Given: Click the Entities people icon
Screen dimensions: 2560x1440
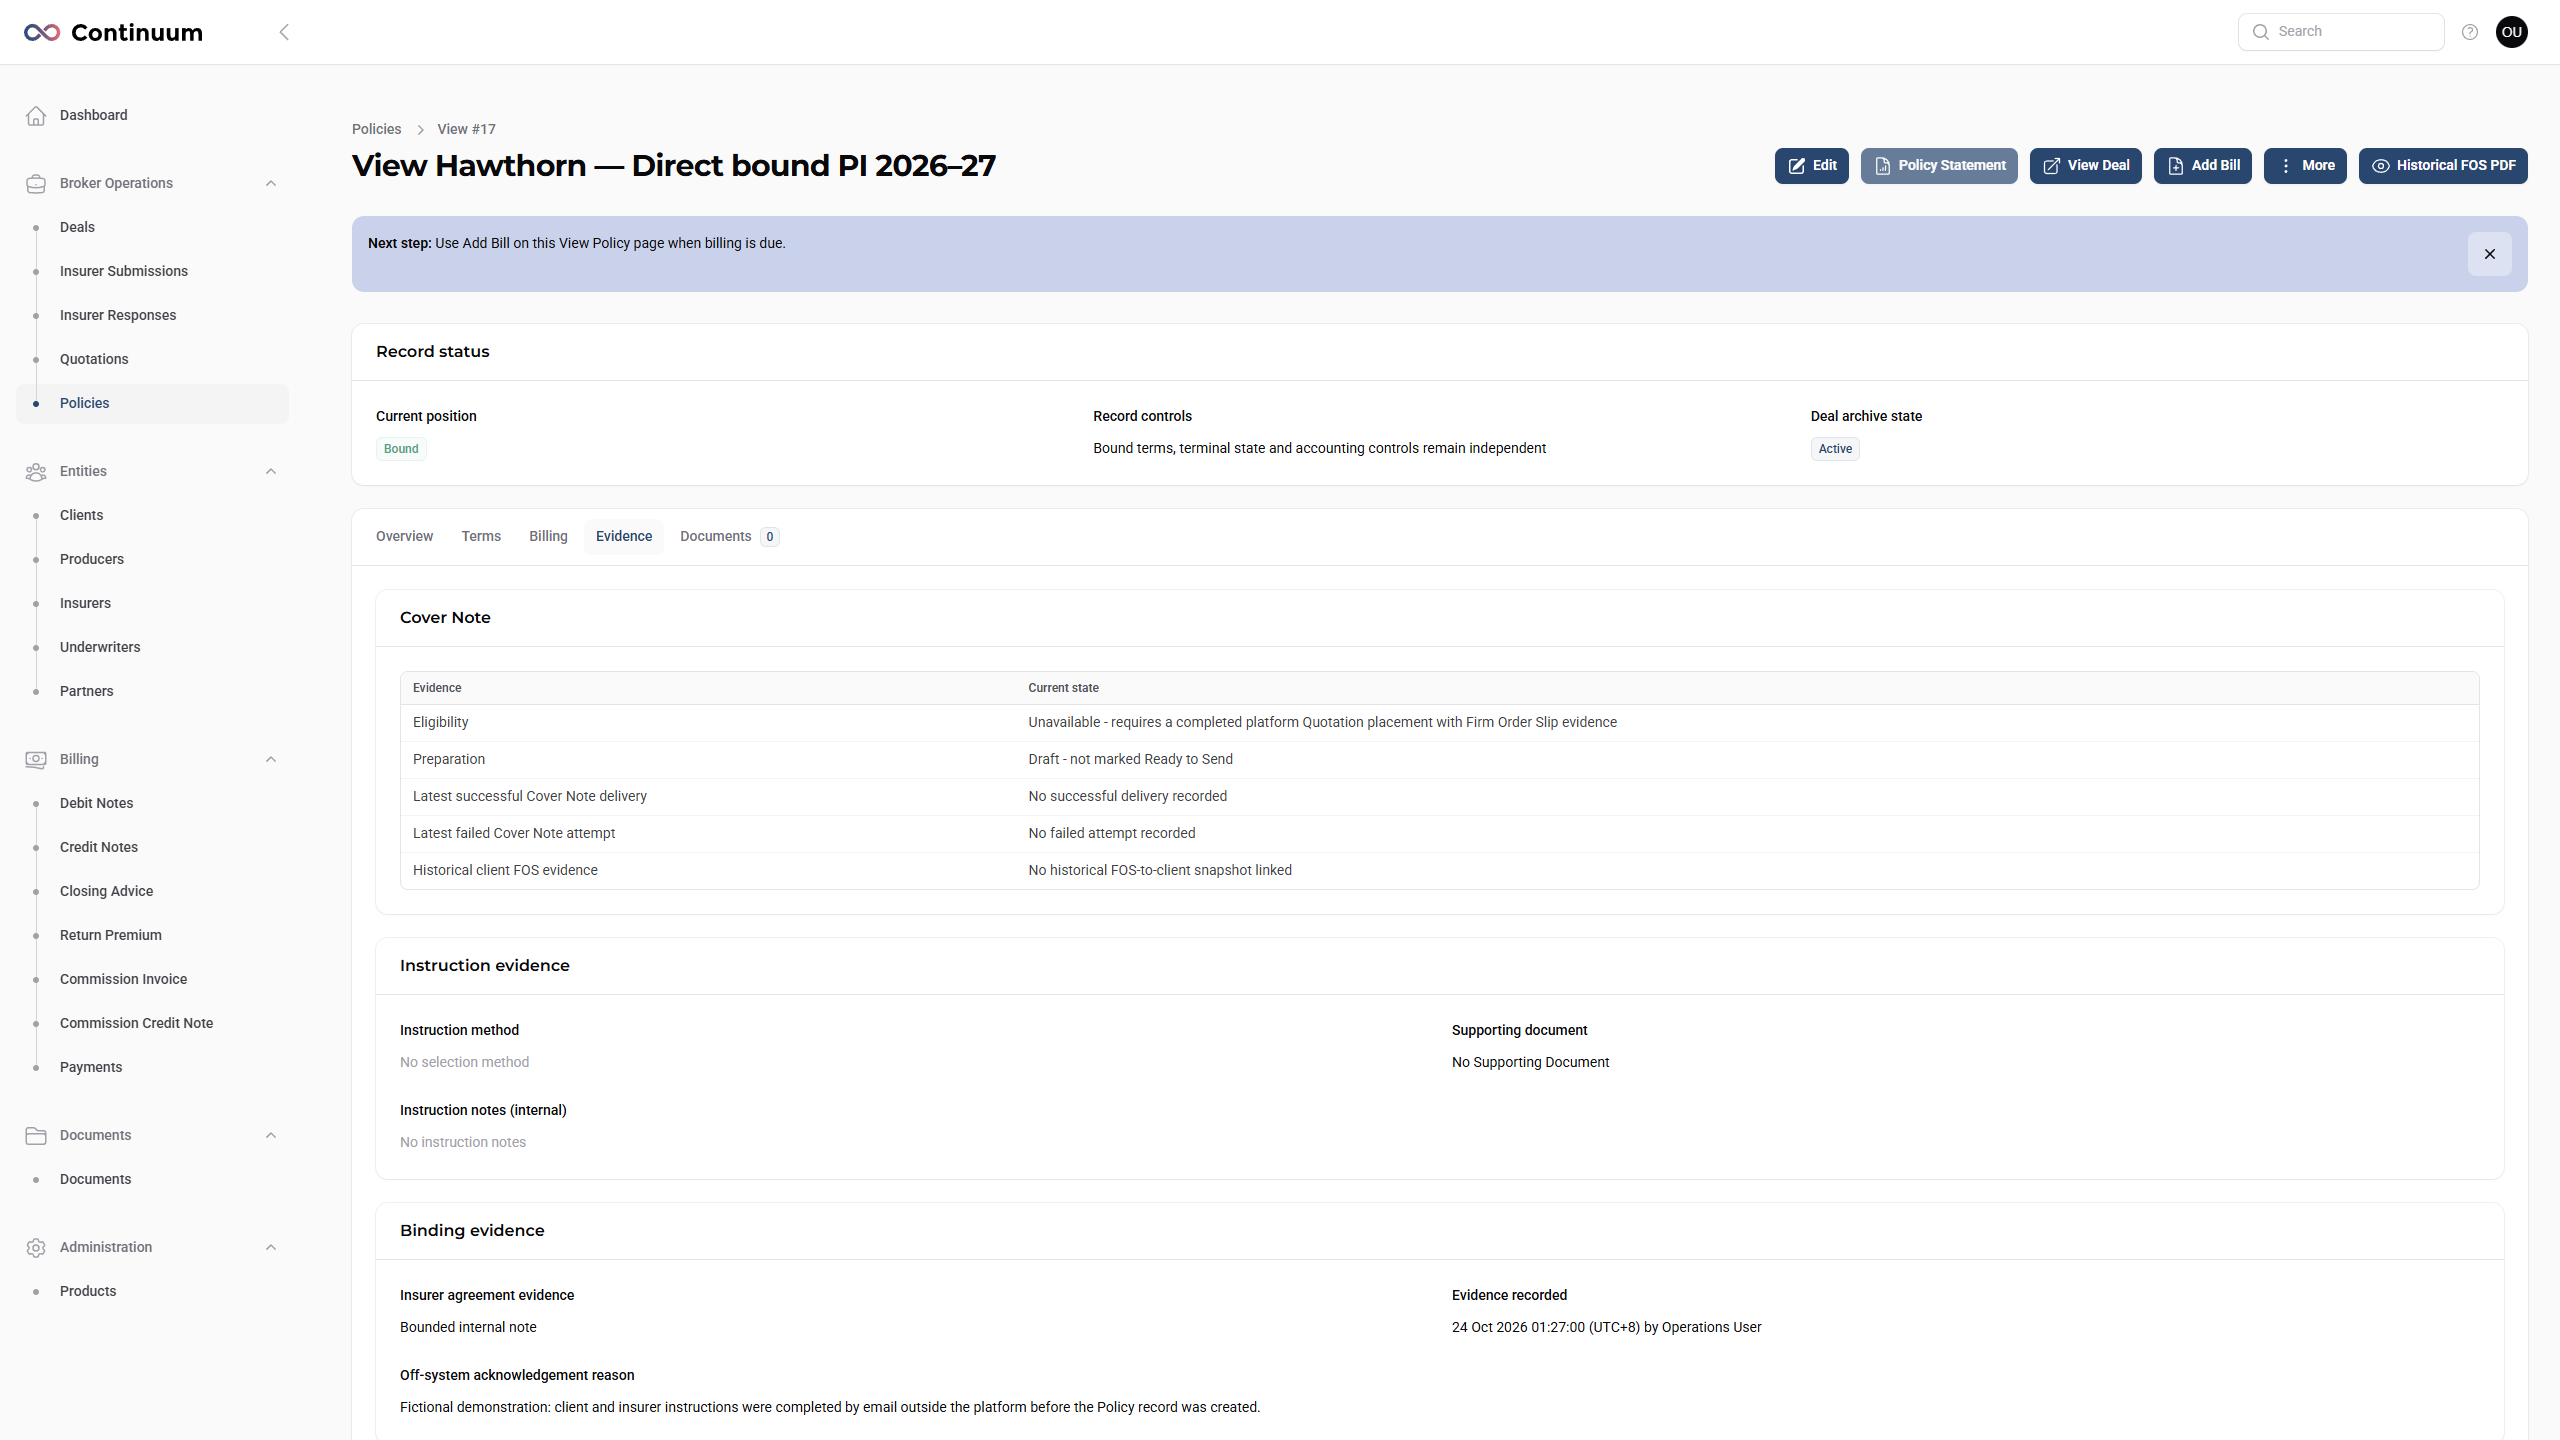Looking at the screenshot, I should [x=36, y=471].
